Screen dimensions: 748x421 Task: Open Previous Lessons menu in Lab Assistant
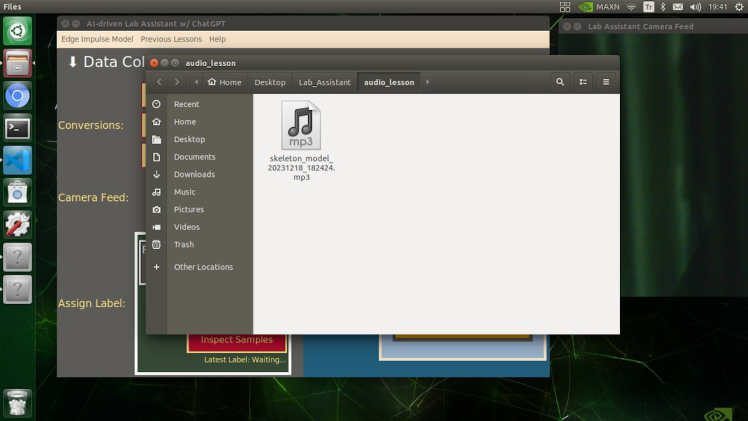click(171, 39)
